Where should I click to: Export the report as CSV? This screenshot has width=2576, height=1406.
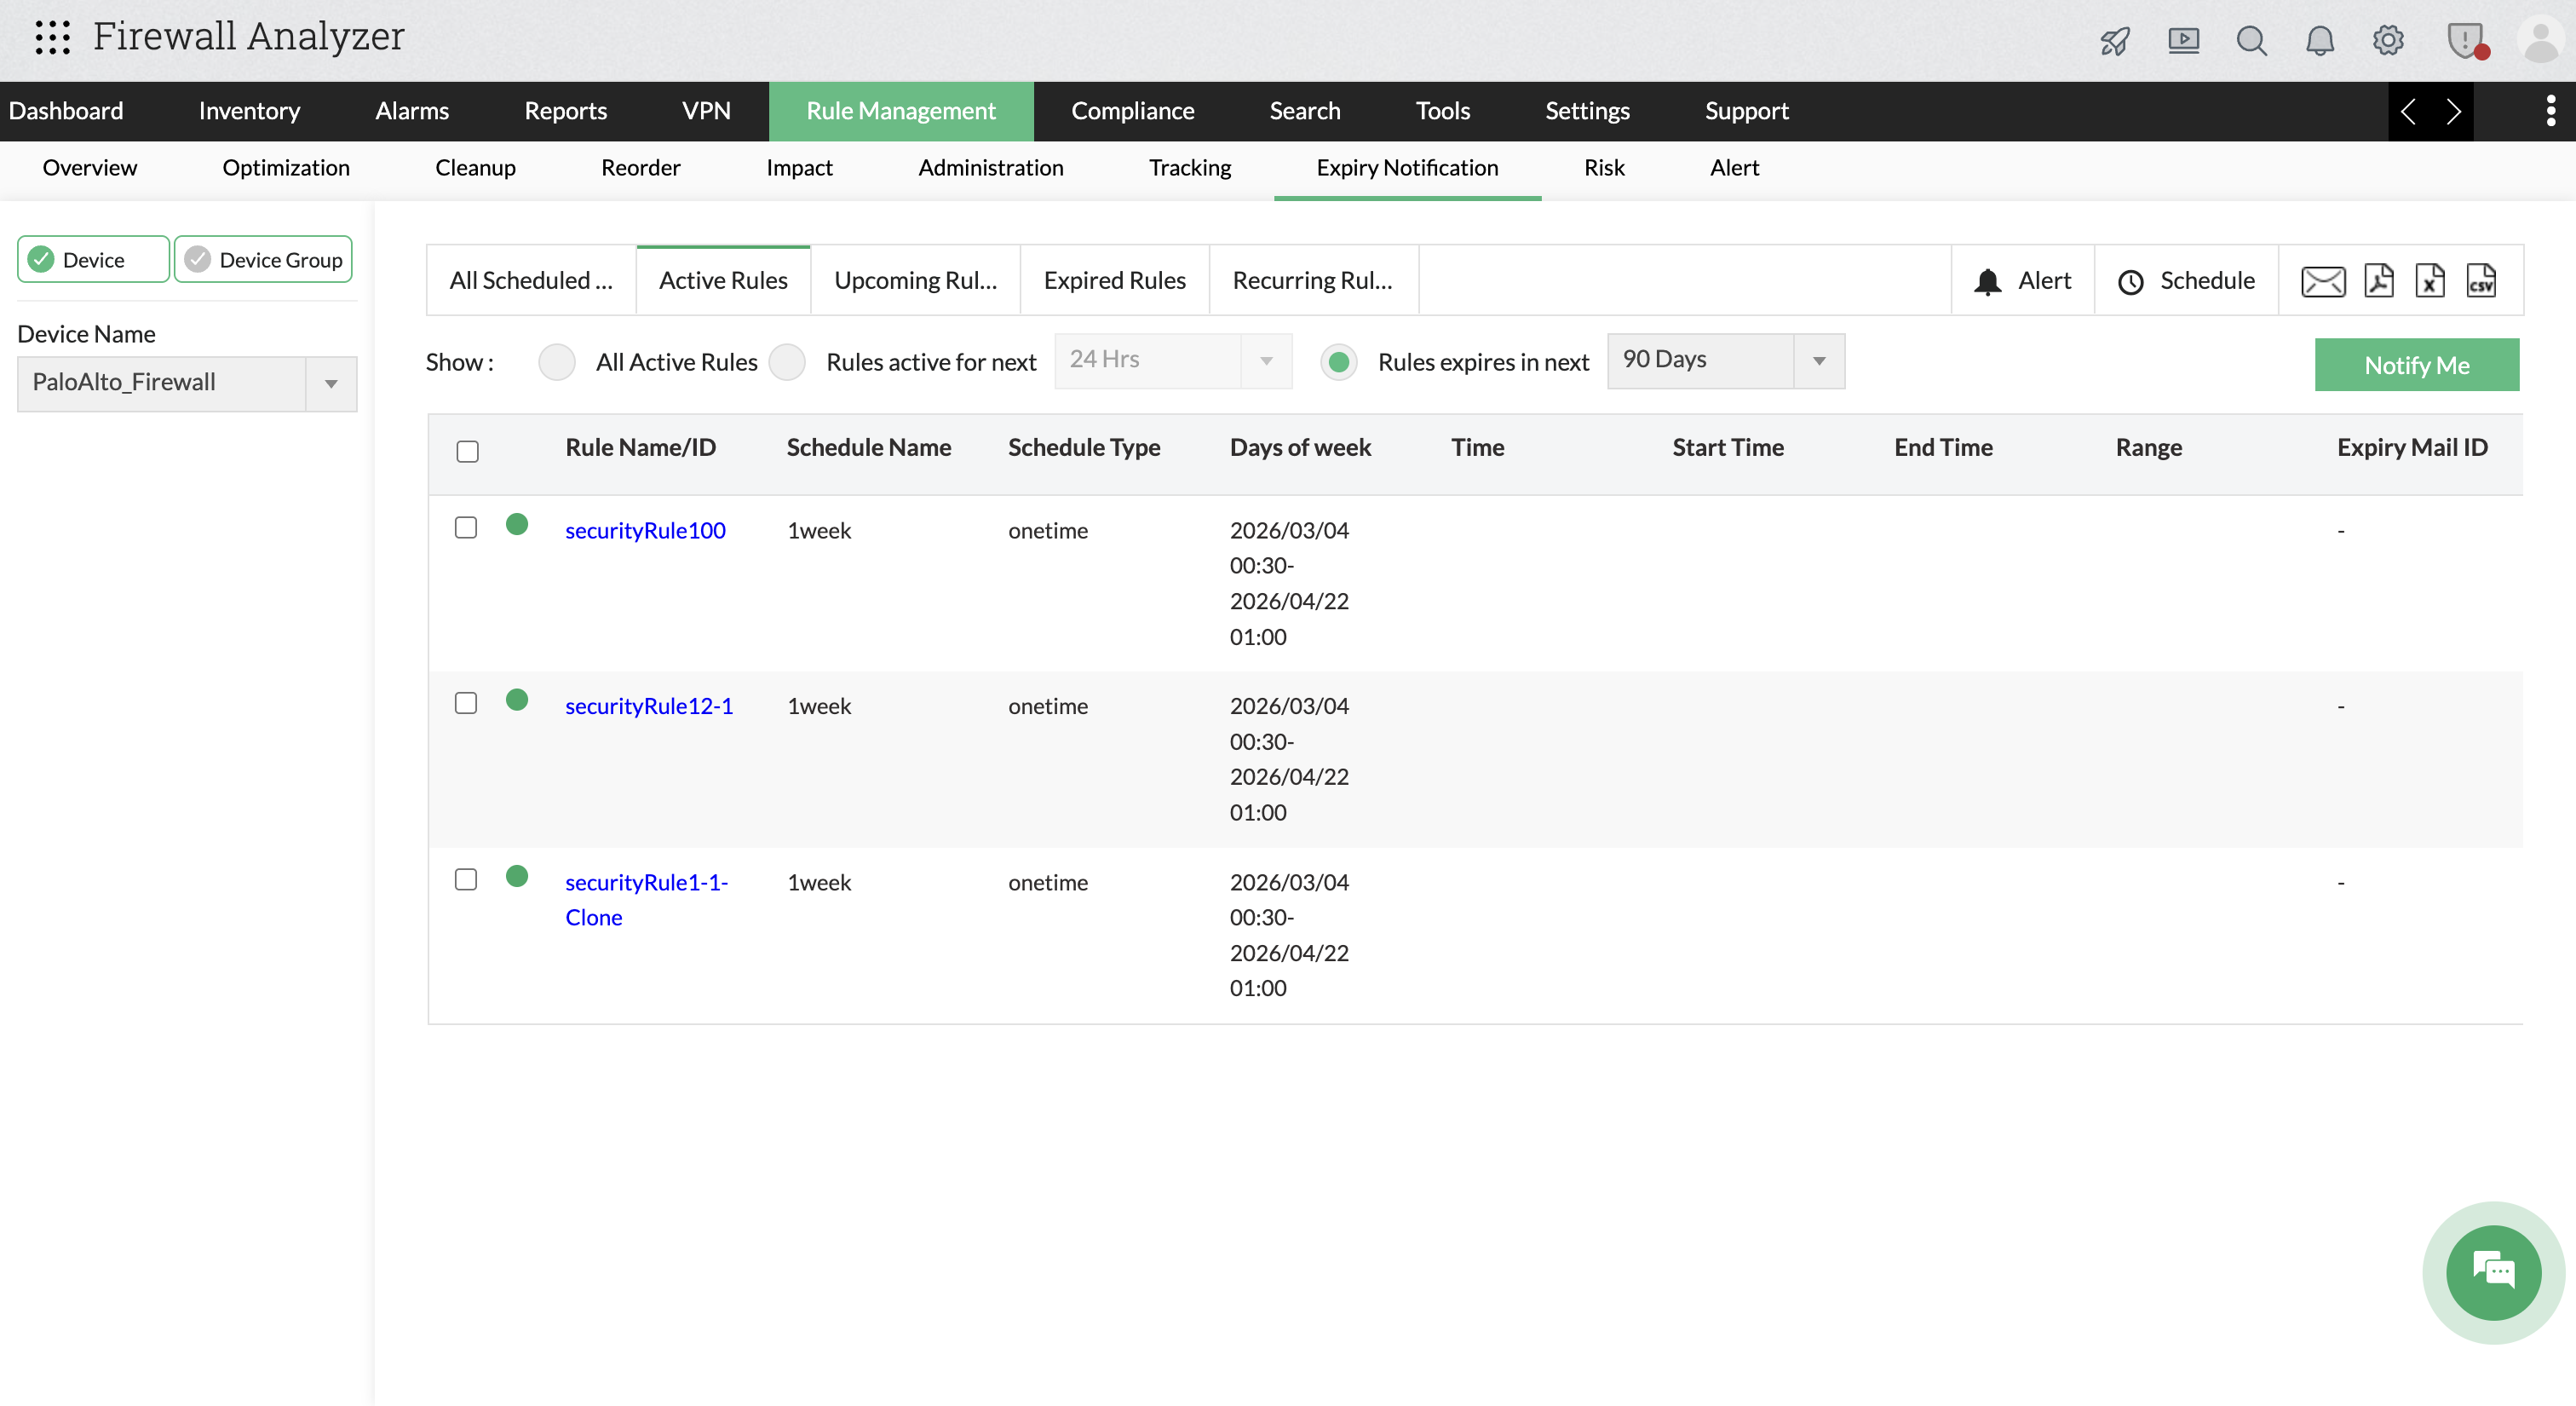2481,281
